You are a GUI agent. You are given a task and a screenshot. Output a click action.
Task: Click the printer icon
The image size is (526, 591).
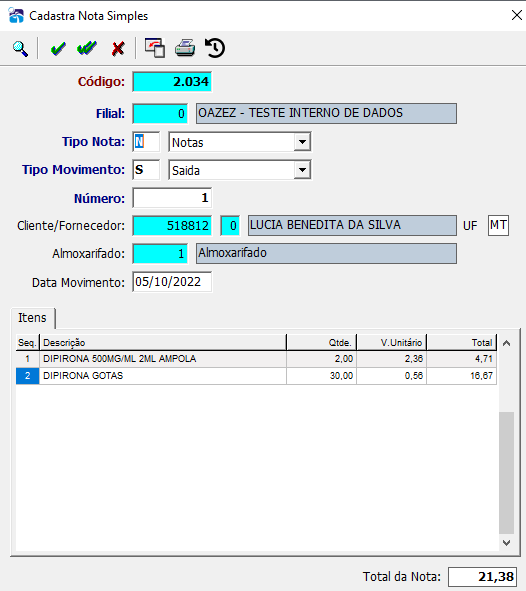(185, 48)
